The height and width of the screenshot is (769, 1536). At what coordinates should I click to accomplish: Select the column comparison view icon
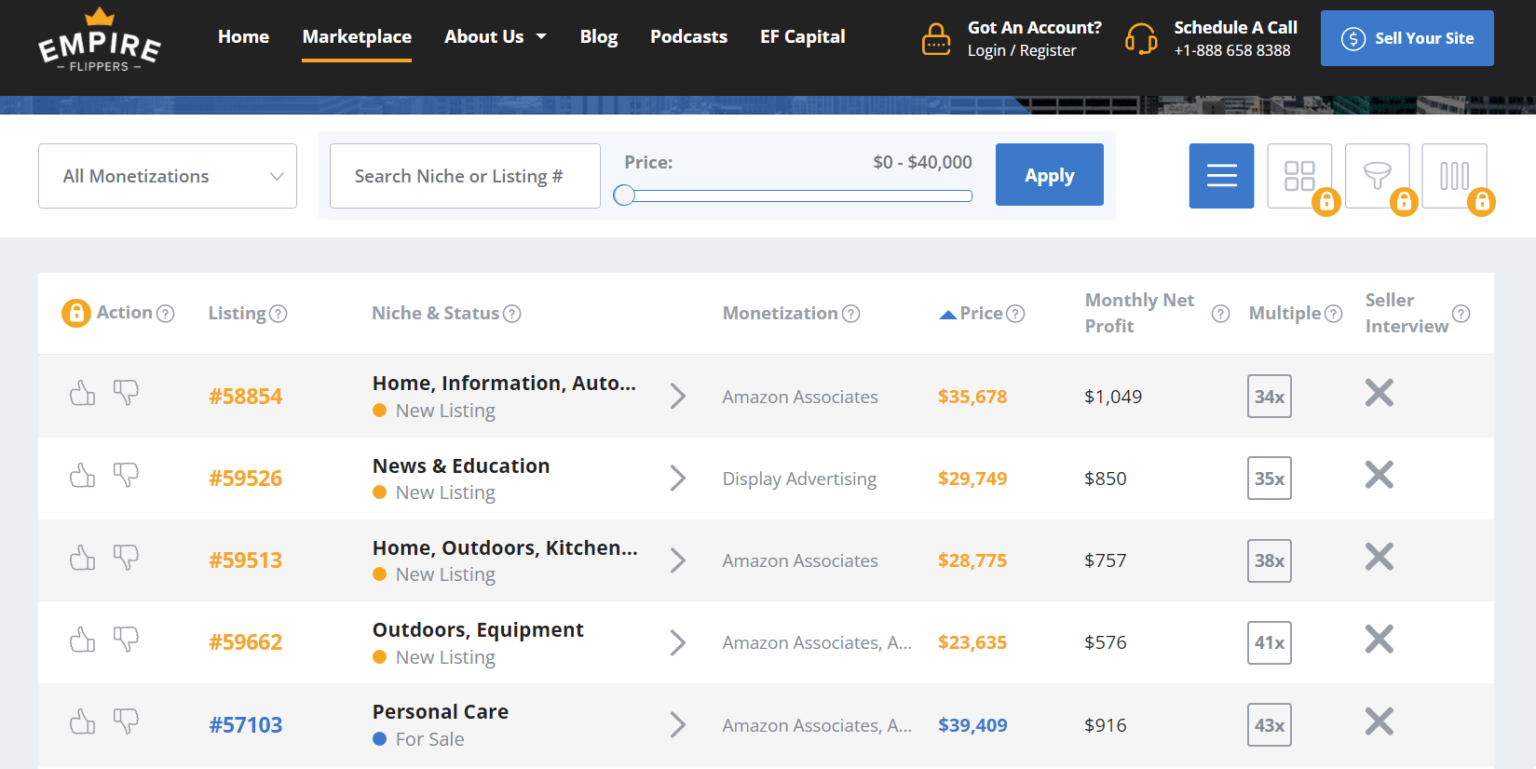pyautogui.click(x=1455, y=175)
